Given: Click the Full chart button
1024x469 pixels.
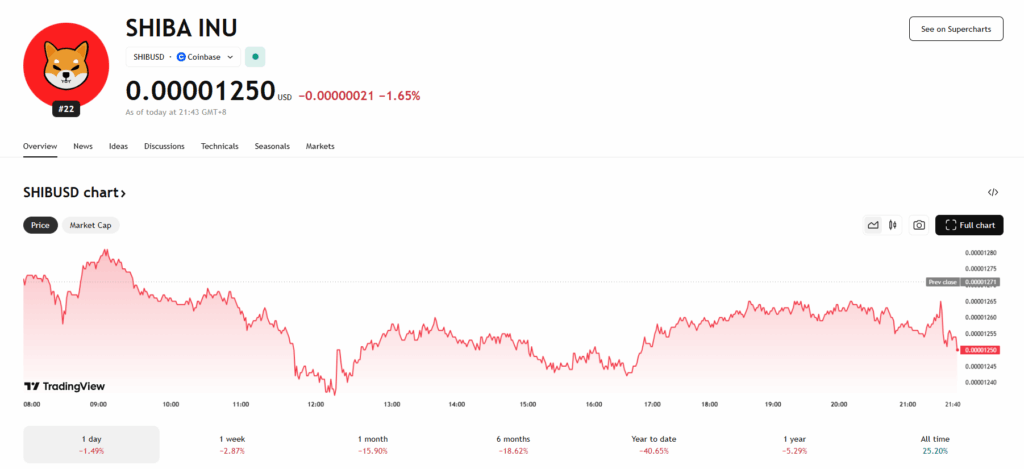Looking at the screenshot, I should [969, 225].
